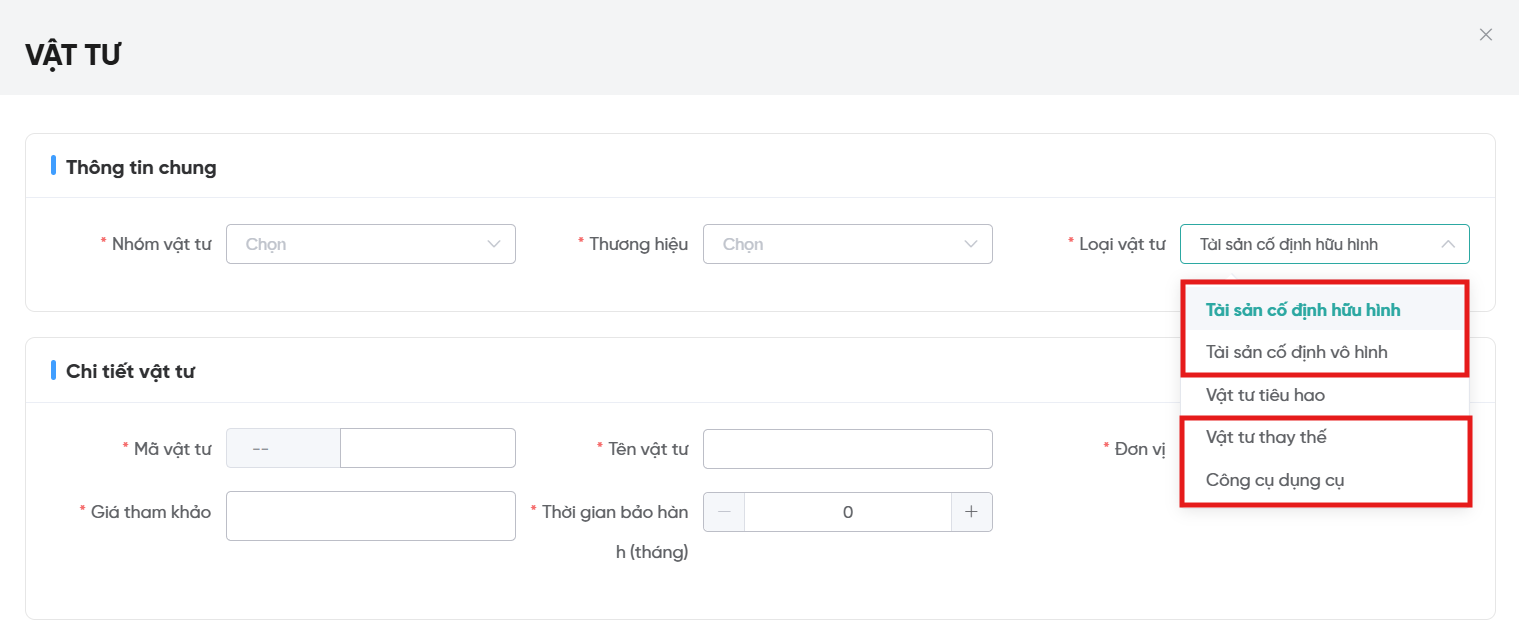Increase warranty months with plus button

pos(971,512)
